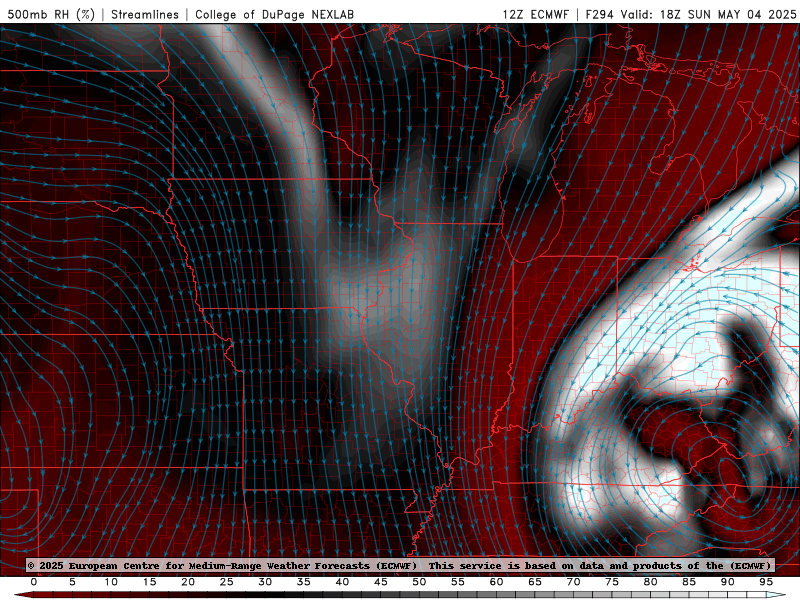Click the "500mb RH (%)" title text

click(x=51, y=15)
